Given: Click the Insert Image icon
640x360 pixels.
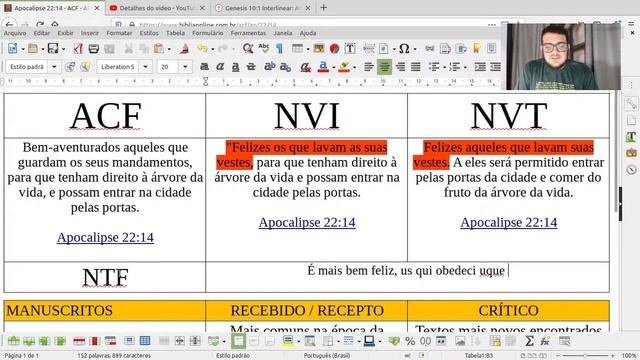Looking at the screenshot, I should coord(319,48).
